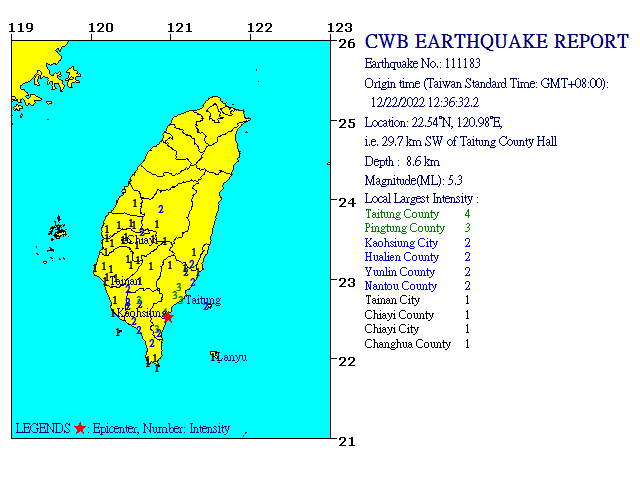Click the intensity value 3 for Pingtung County
Viewport: 640px width, 480px height.
(467, 228)
